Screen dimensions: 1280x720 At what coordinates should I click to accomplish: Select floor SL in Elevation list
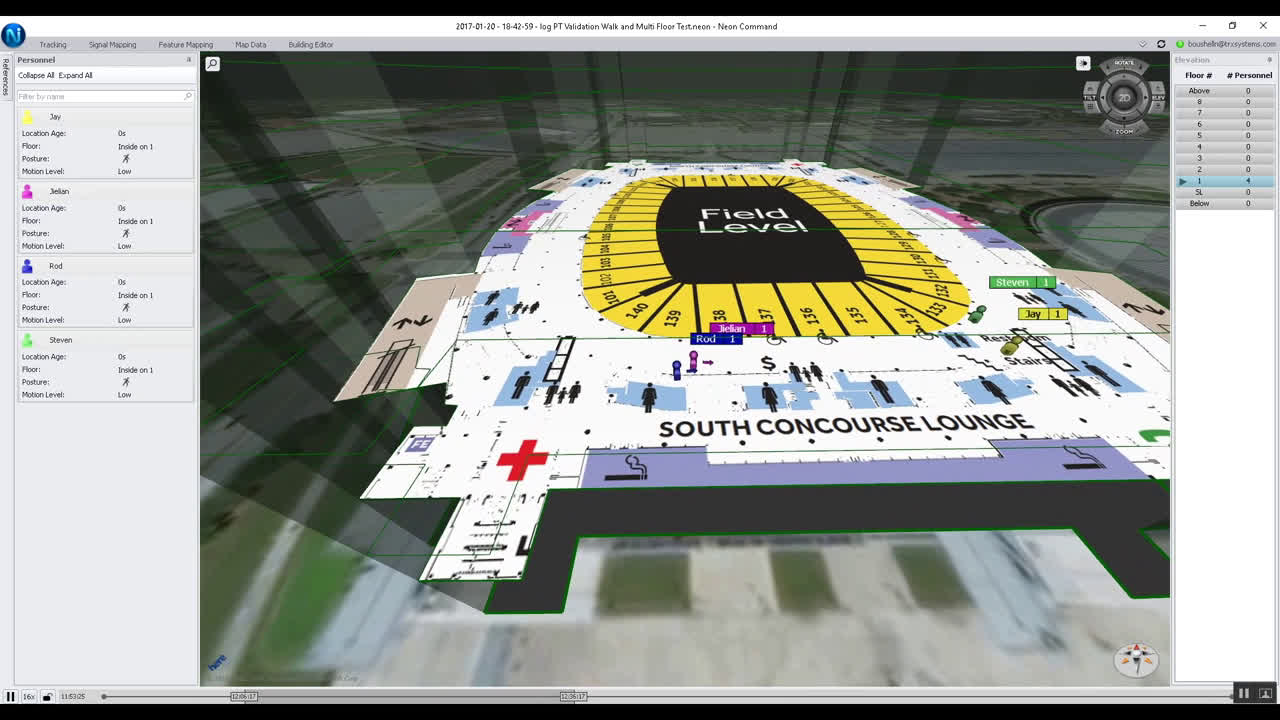pos(1224,192)
